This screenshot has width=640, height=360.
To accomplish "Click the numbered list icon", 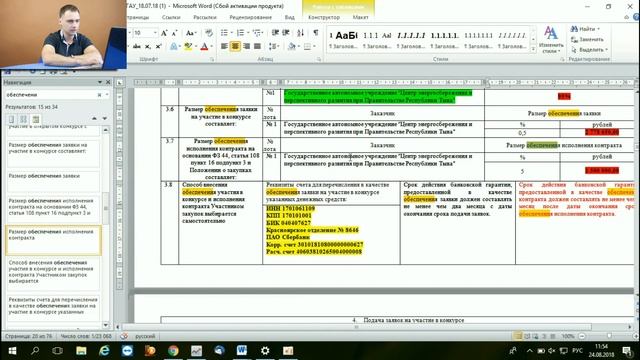I will pyautogui.click(x=240, y=33).
